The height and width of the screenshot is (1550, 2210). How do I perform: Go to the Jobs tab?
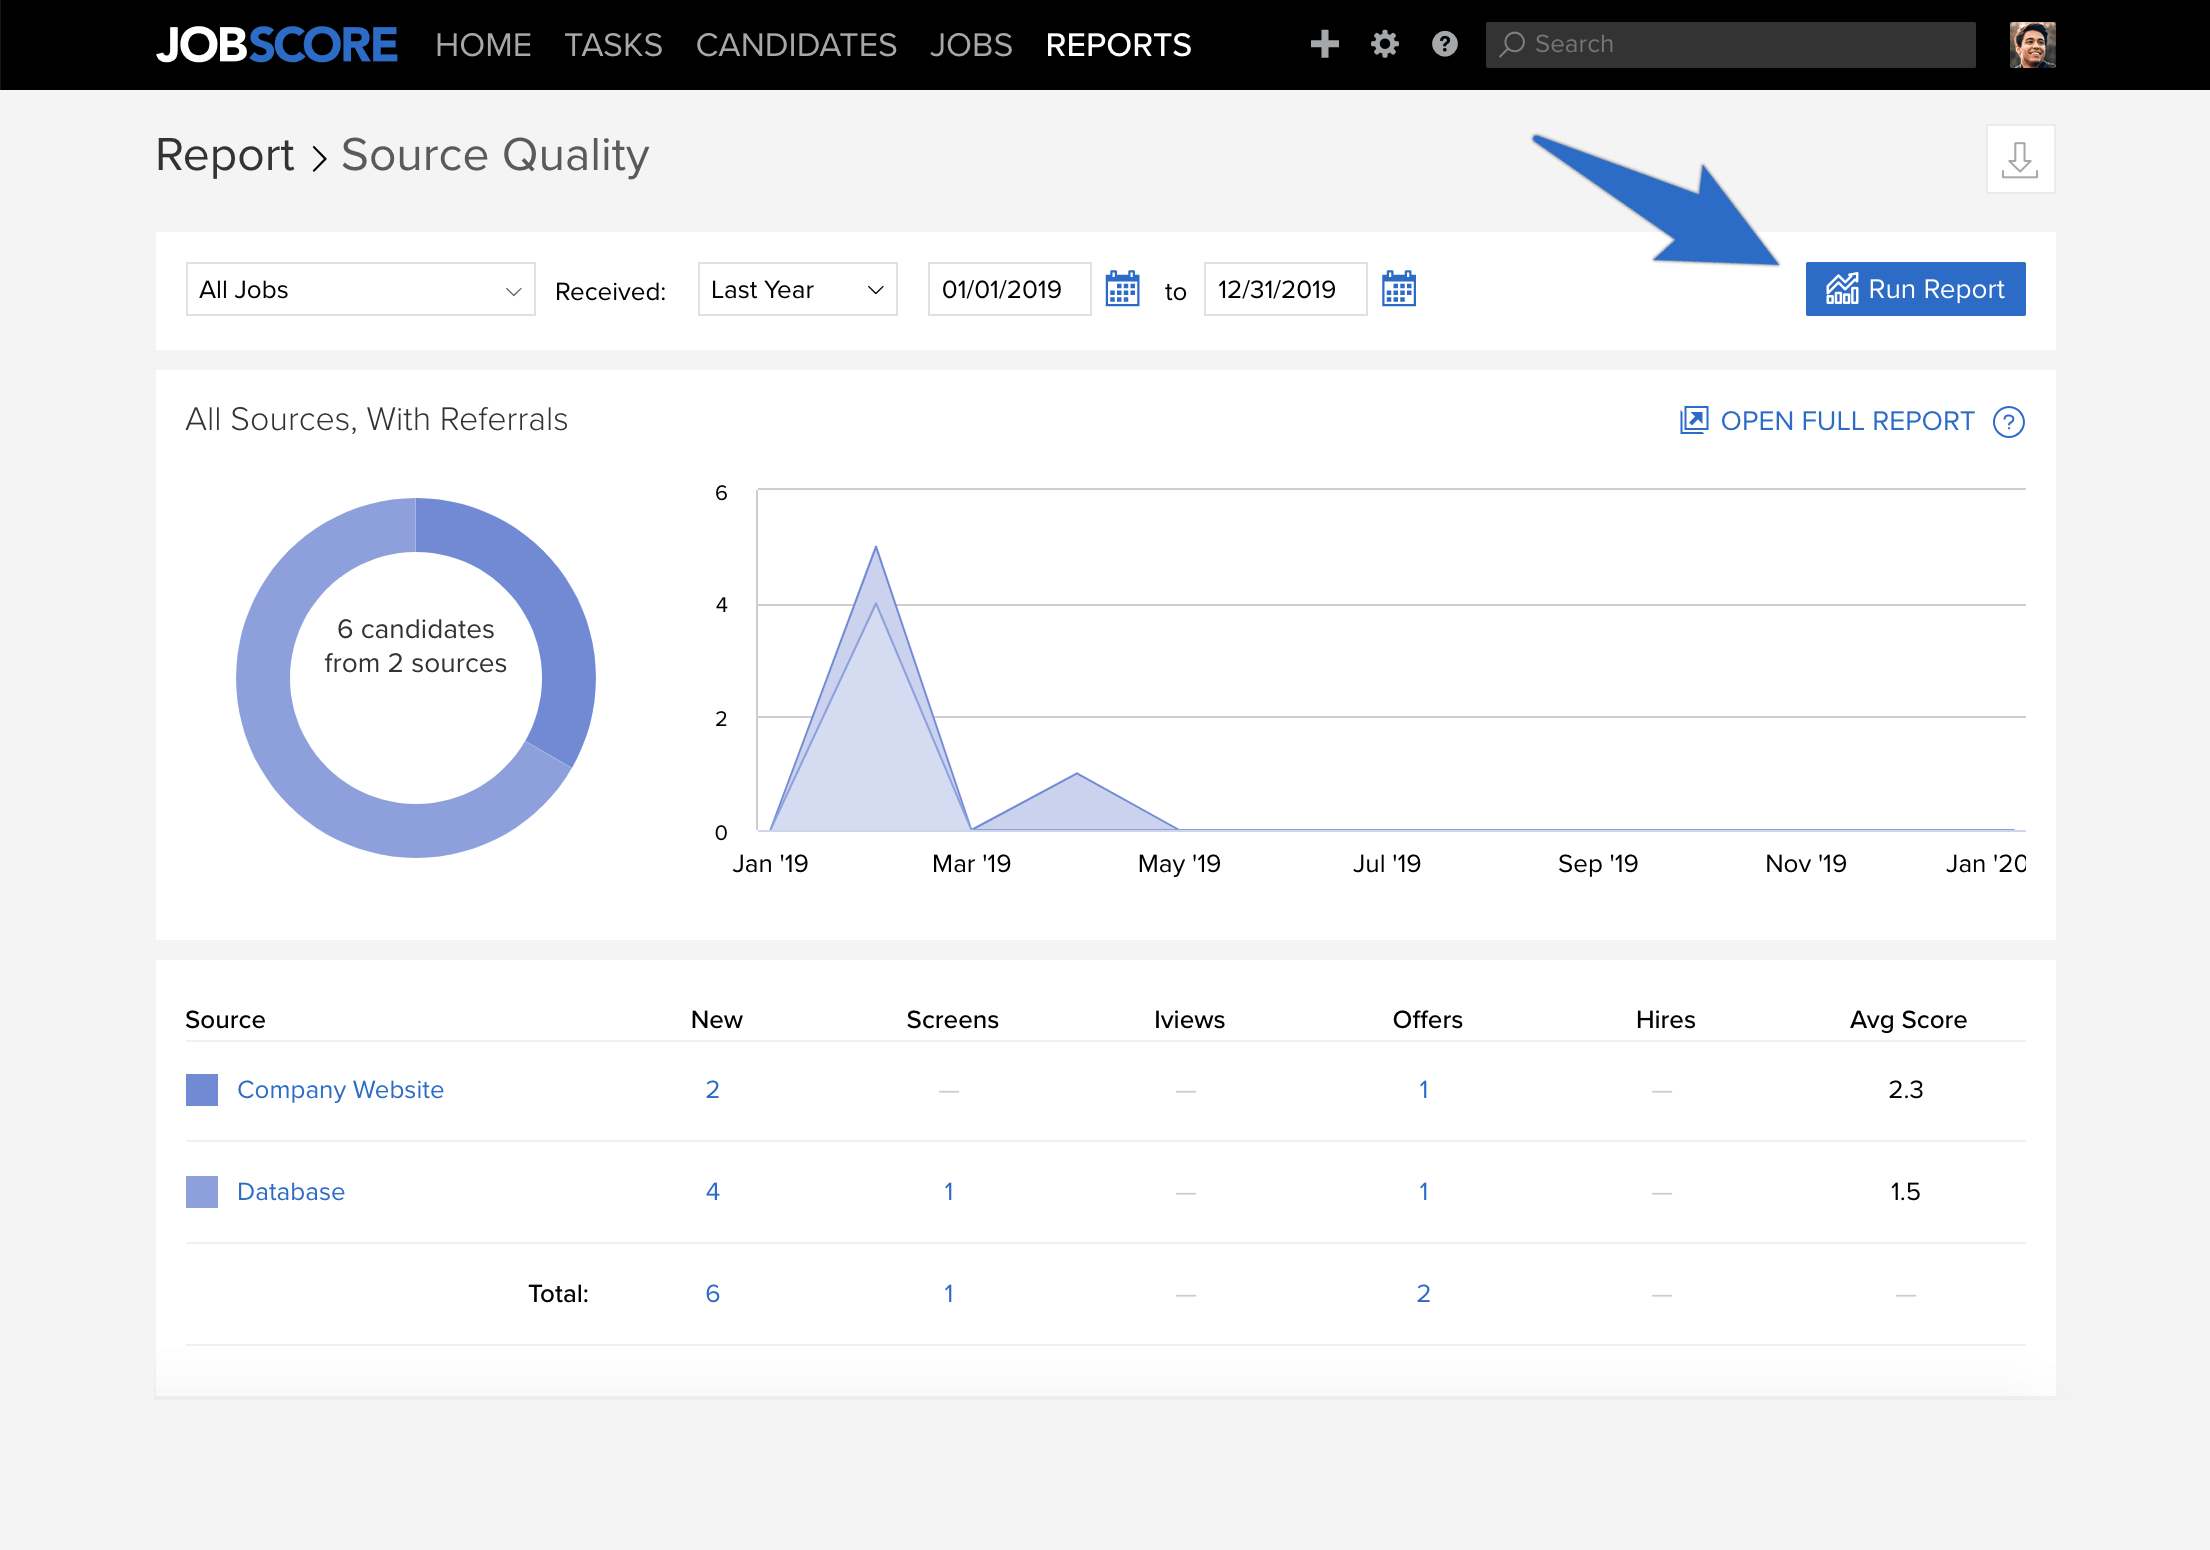click(971, 45)
